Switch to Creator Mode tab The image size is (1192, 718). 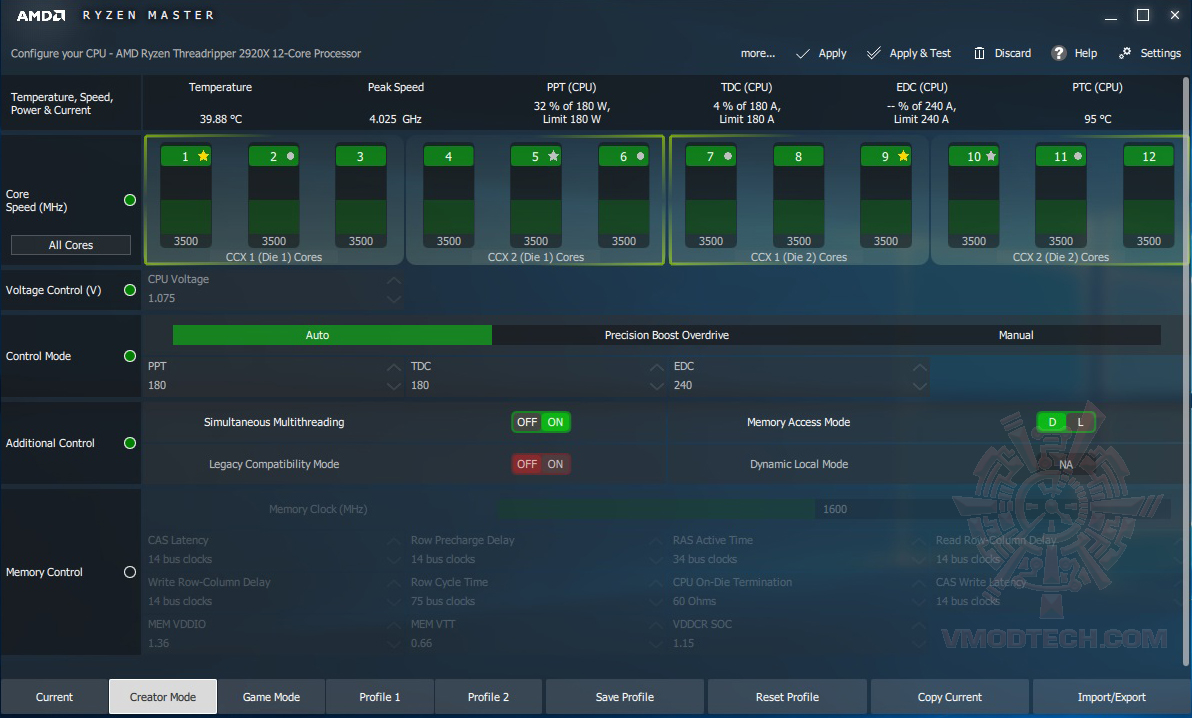pyautogui.click(x=163, y=697)
